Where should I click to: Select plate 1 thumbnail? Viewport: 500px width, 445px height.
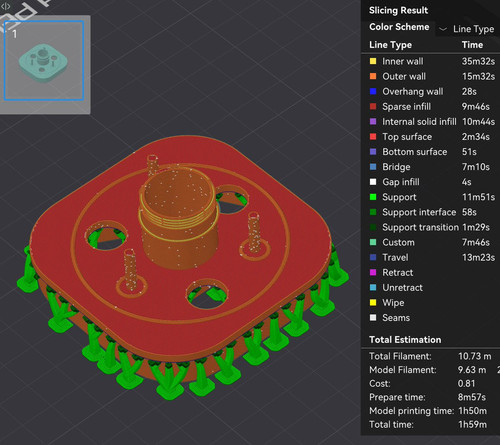click(x=44, y=60)
